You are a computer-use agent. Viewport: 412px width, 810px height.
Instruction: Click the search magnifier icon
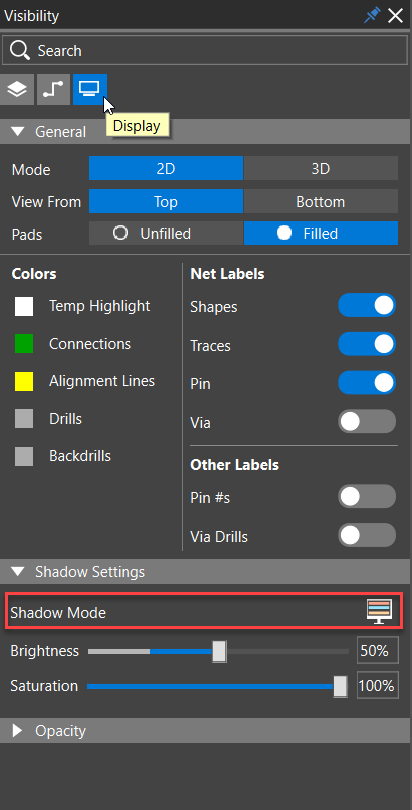(x=20, y=51)
